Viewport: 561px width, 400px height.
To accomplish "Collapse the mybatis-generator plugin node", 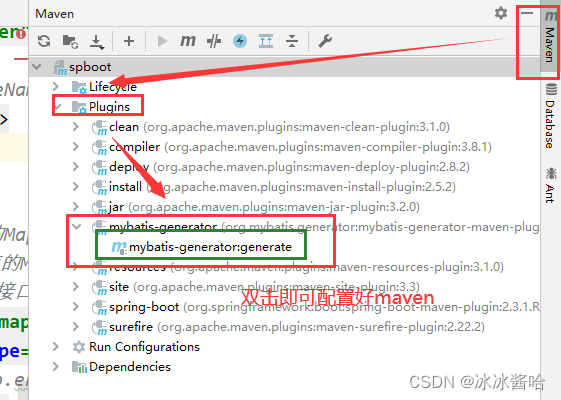I will coord(77,226).
